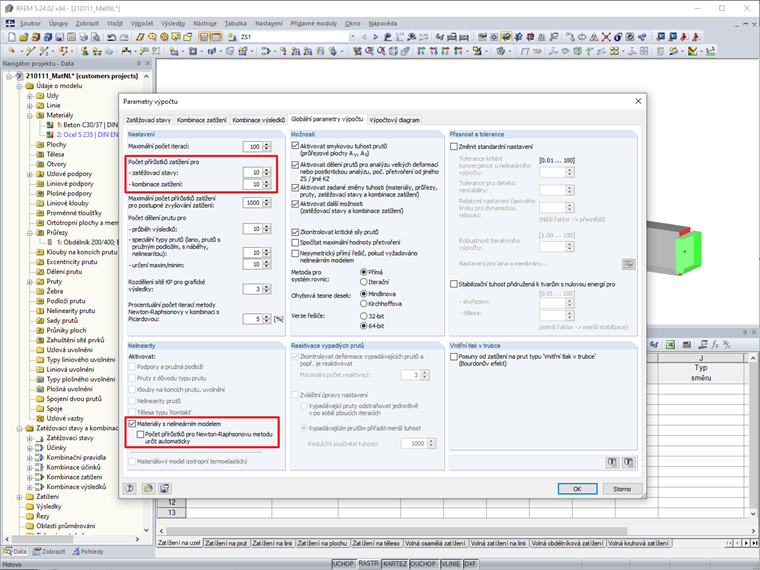Collapse the Průřezy tree node
The height and width of the screenshot is (570, 760).
pyautogui.click(x=30, y=233)
